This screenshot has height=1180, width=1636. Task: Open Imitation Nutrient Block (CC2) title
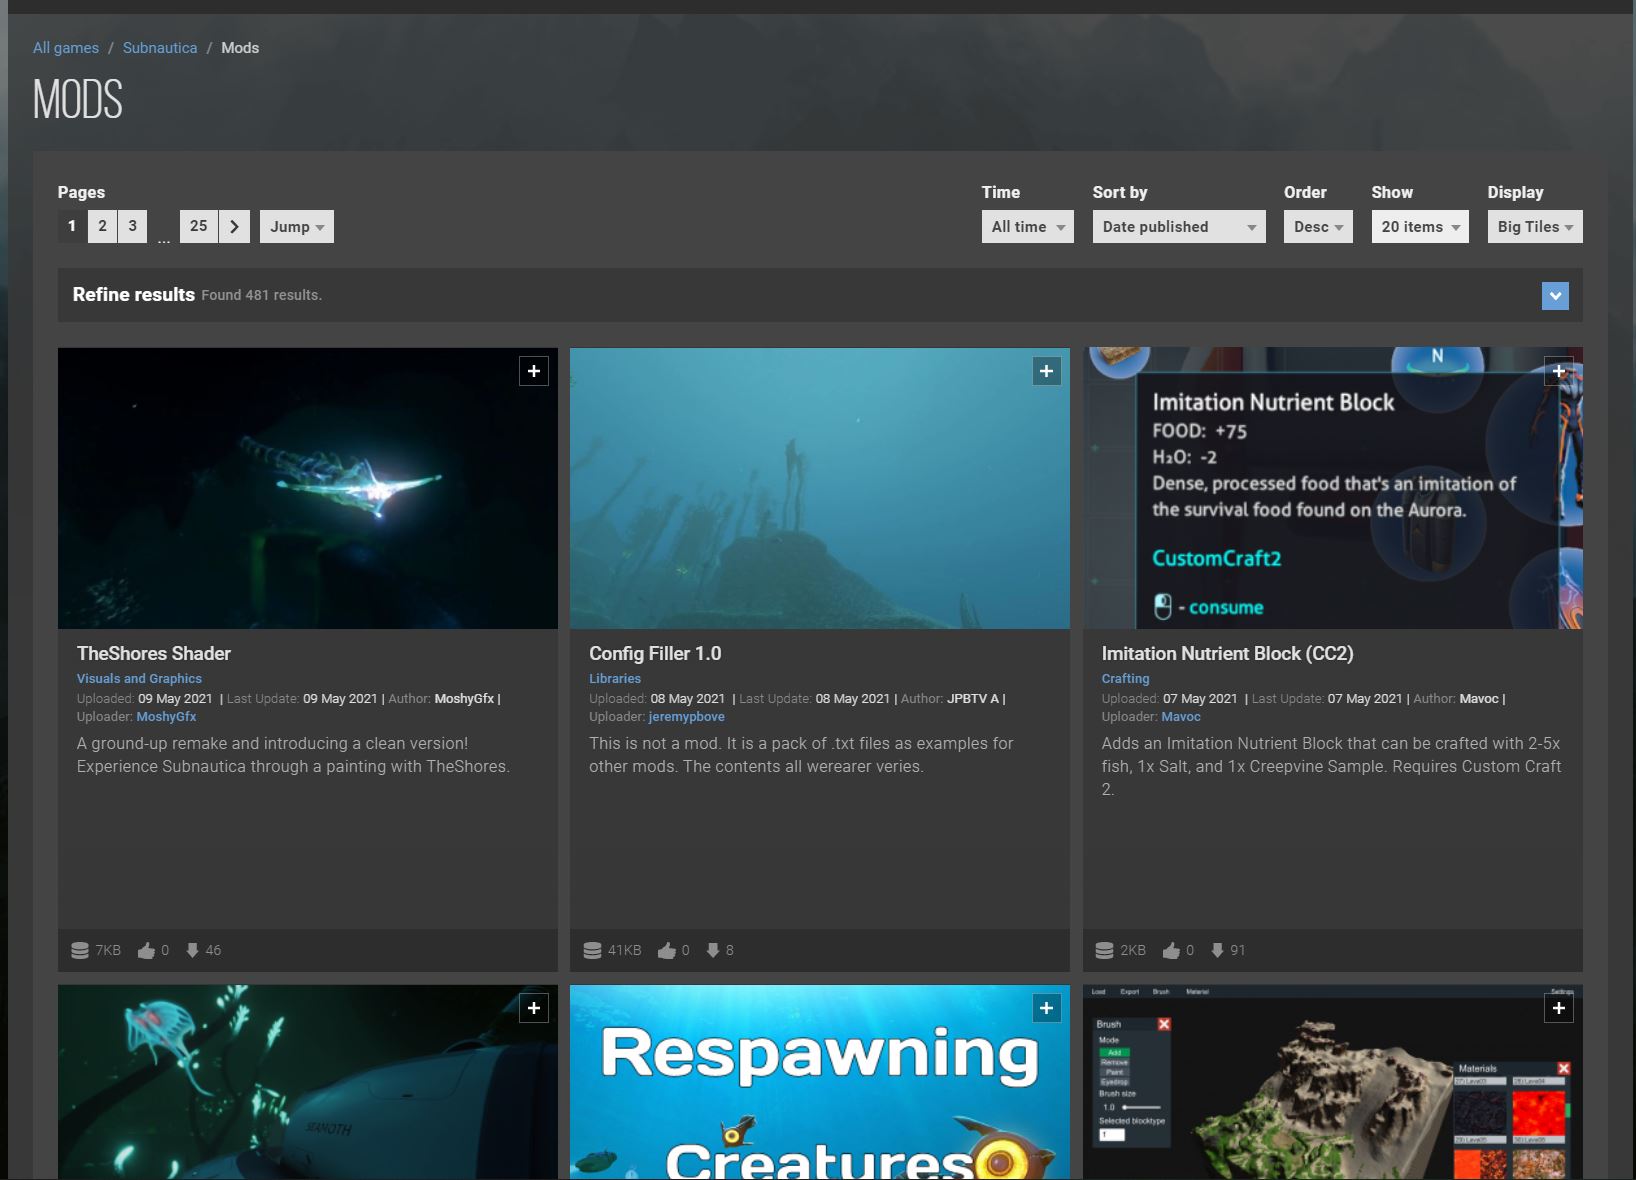point(1227,653)
